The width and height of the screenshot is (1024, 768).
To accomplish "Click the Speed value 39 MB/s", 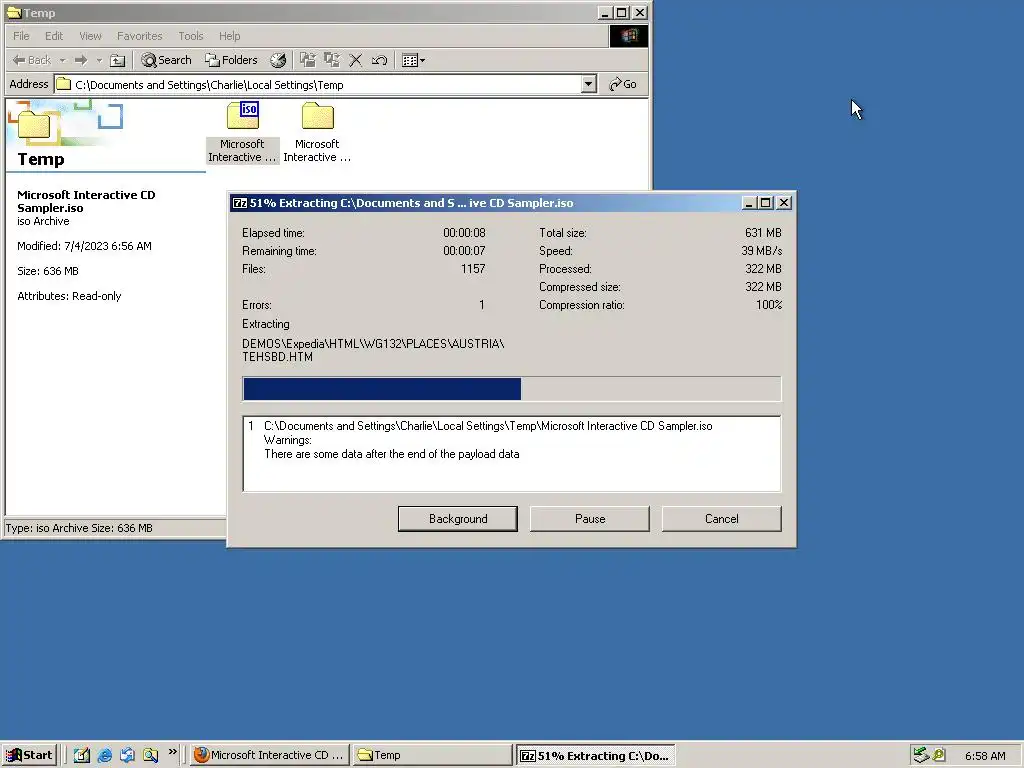I will pos(761,251).
